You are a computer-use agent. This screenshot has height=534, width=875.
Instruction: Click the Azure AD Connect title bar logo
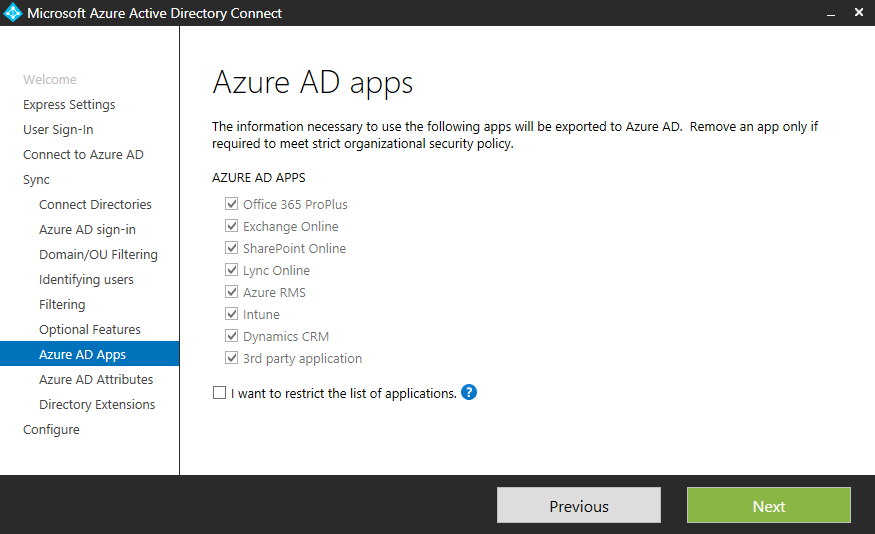click(x=13, y=14)
